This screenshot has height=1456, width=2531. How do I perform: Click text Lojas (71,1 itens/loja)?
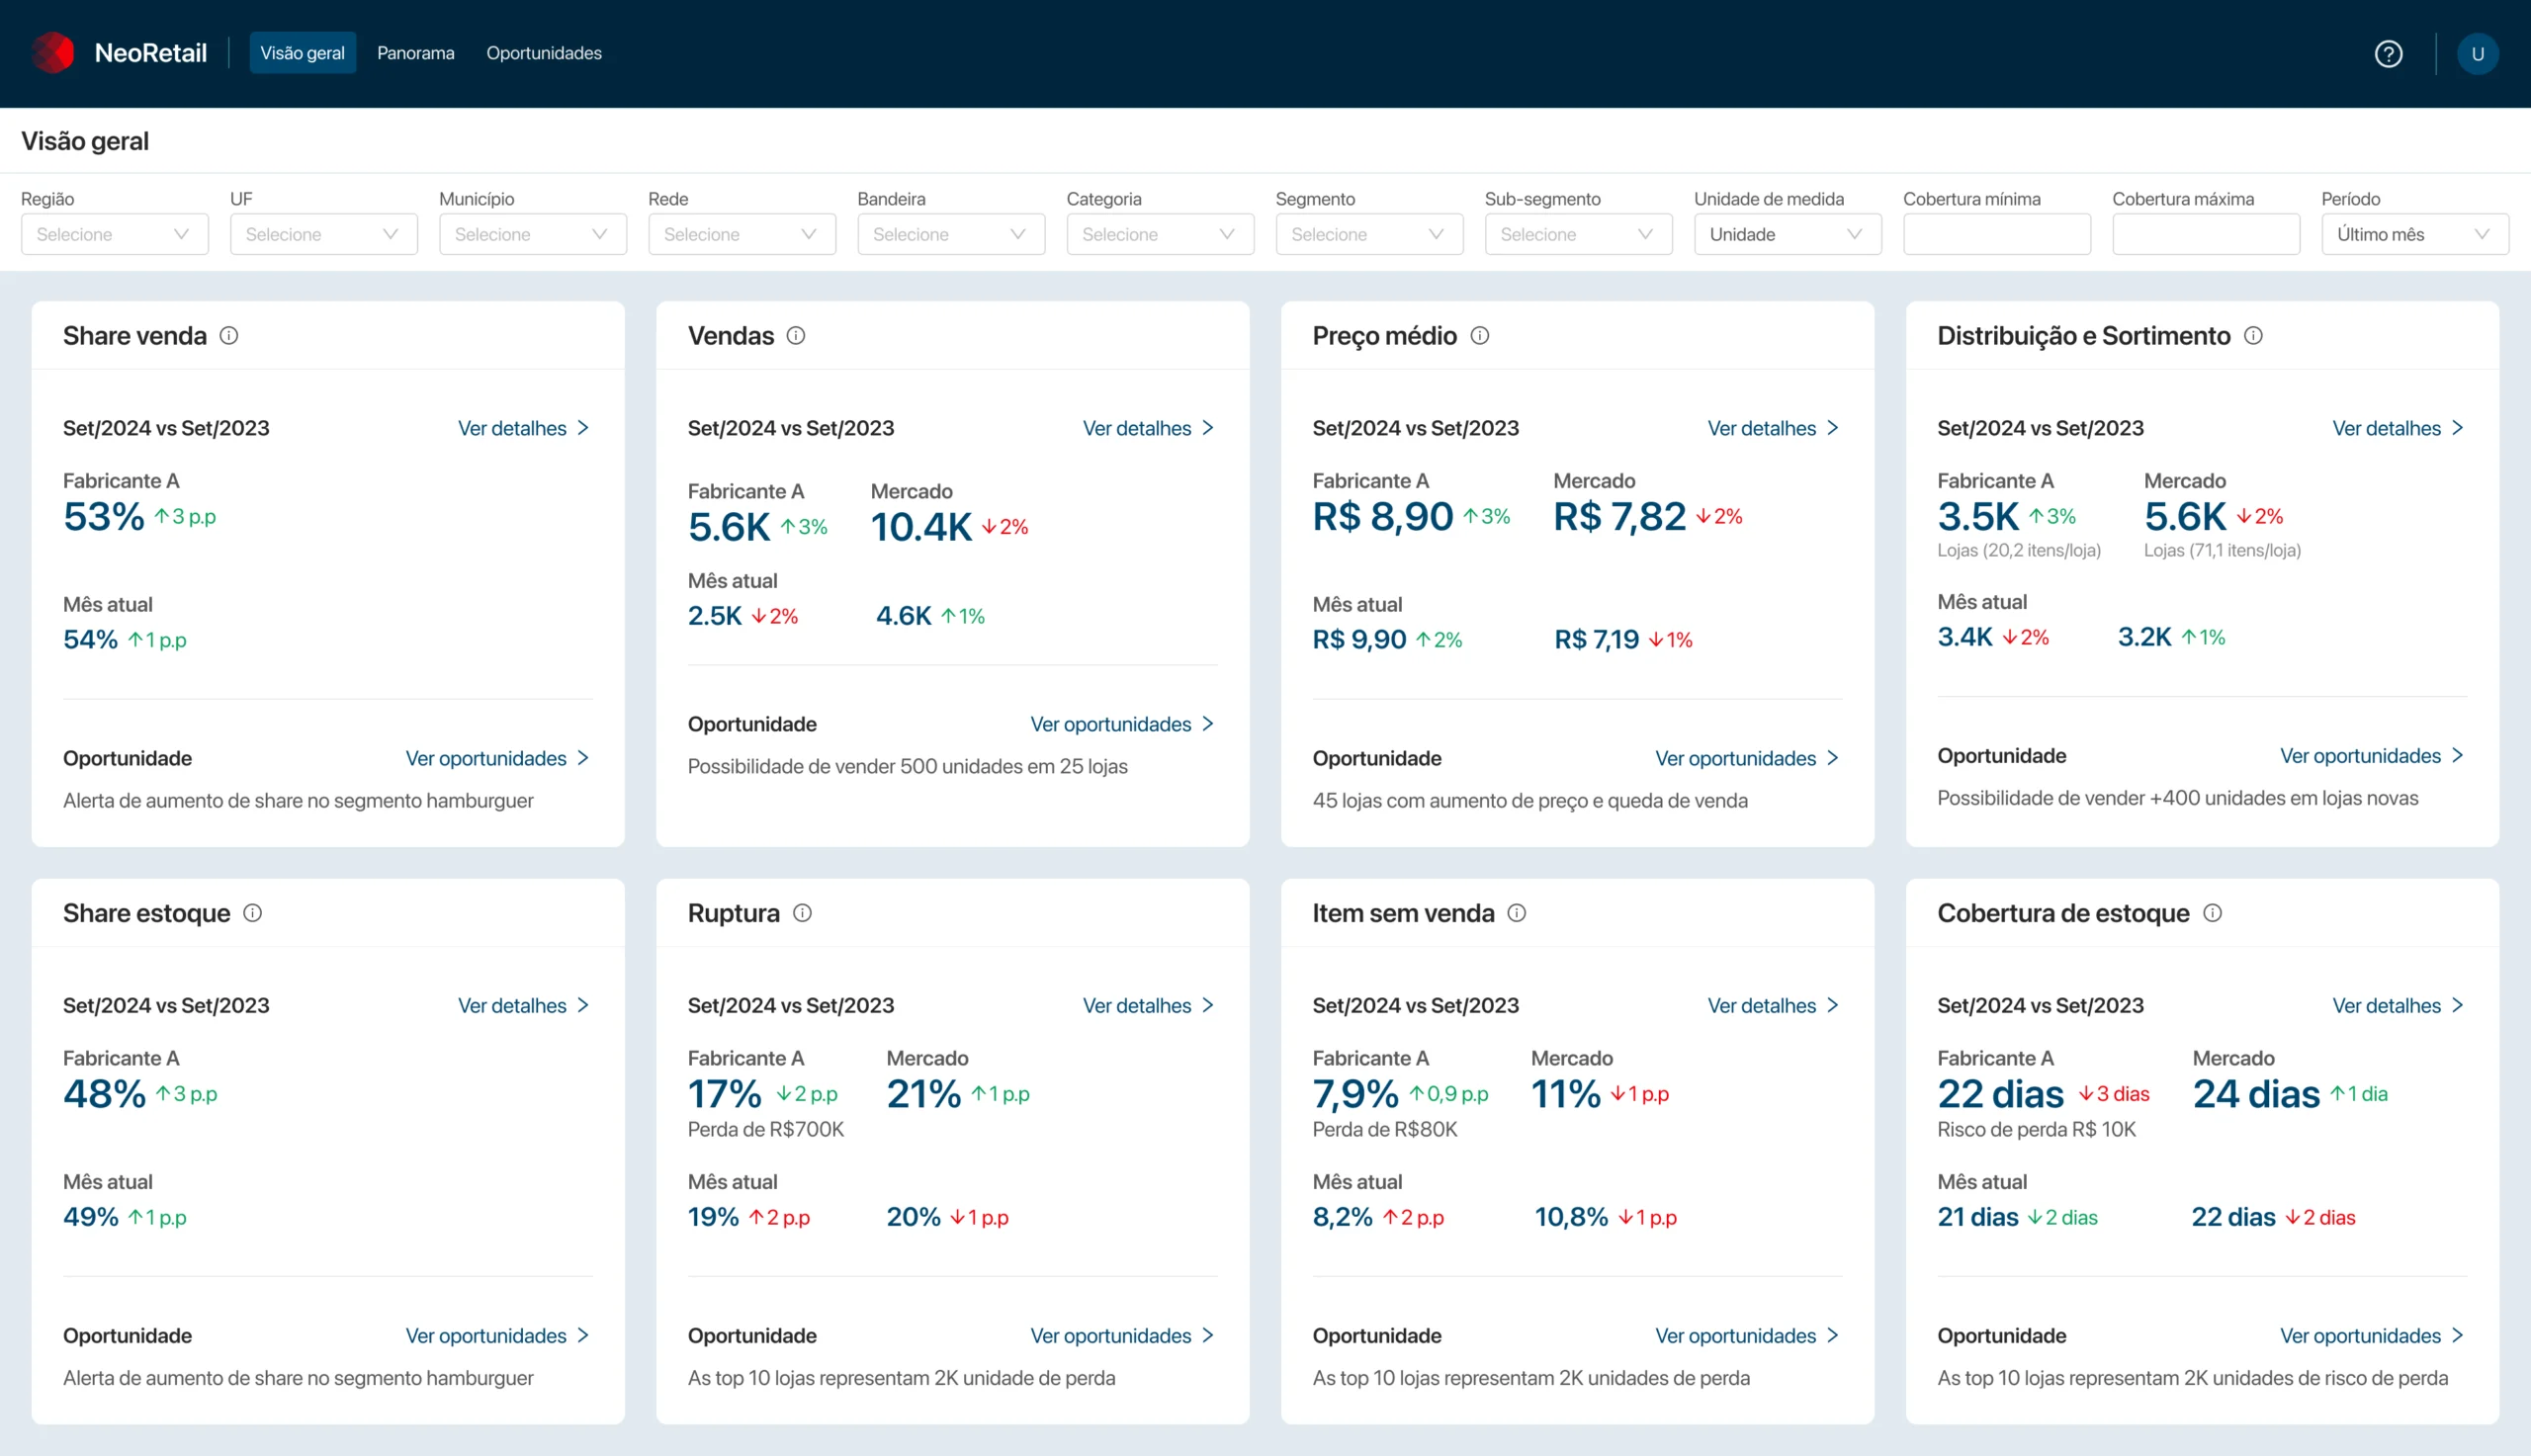point(2222,550)
